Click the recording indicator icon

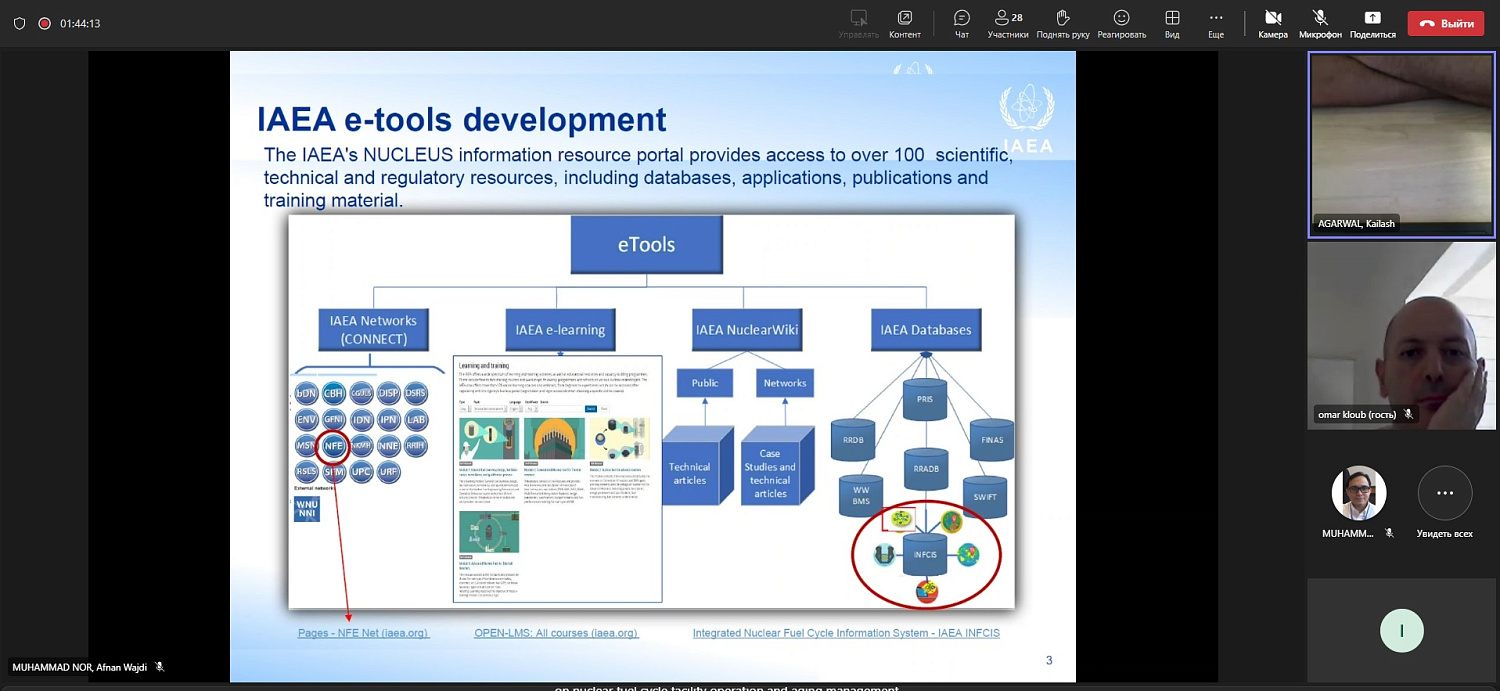(44, 23)
